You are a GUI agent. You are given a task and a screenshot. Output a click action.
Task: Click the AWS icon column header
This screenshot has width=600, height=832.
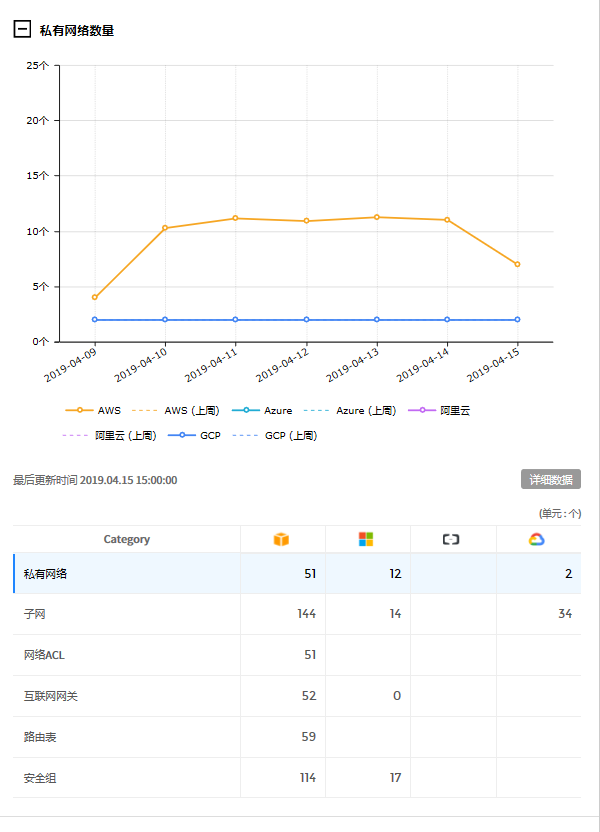pyautogui.click(x=281, y=539)
